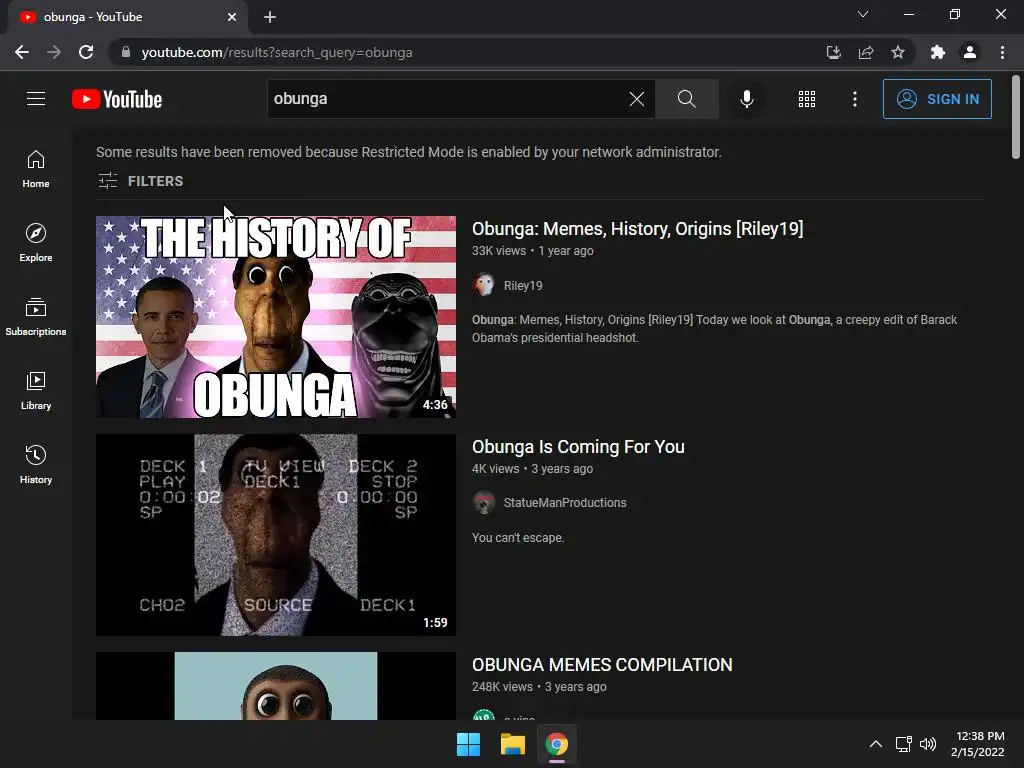Open OBUNGA MEMES COMPILATION title
Image resolution: width=1024 pixels, height=768 pixels.
[602, 665]
